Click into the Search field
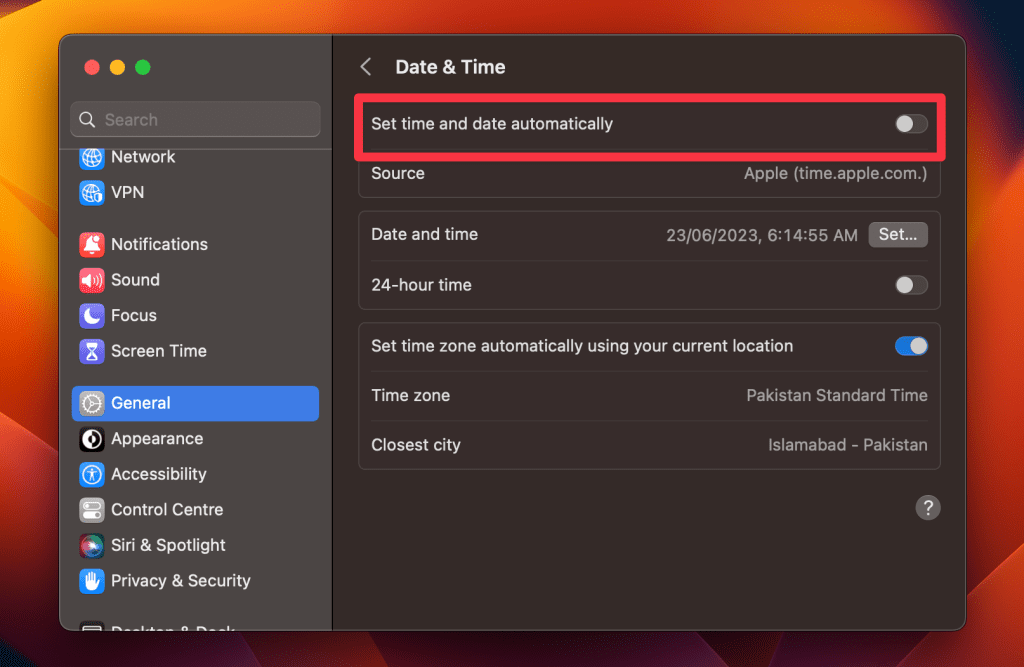Image resolution: width=1024 pixels, height=667 pixels. click(x=195, y=120)
